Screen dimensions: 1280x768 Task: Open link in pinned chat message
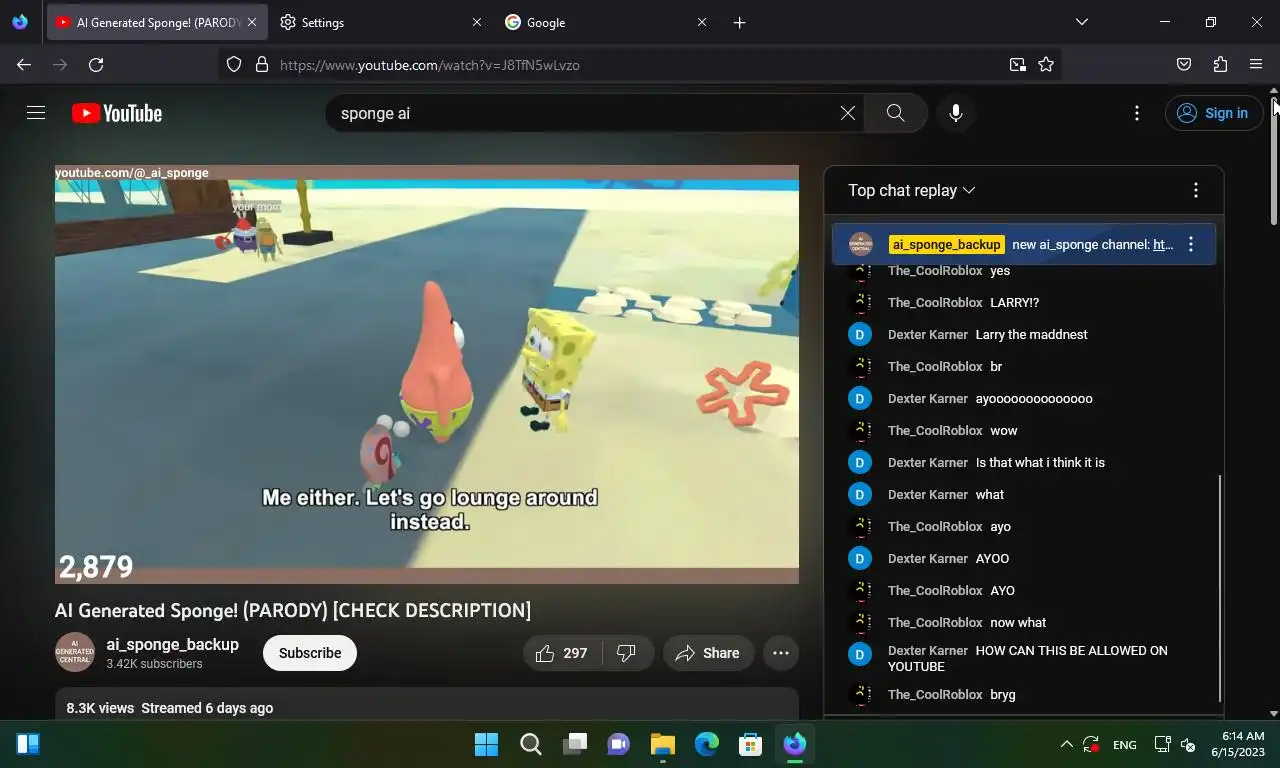click(1163, 244)
